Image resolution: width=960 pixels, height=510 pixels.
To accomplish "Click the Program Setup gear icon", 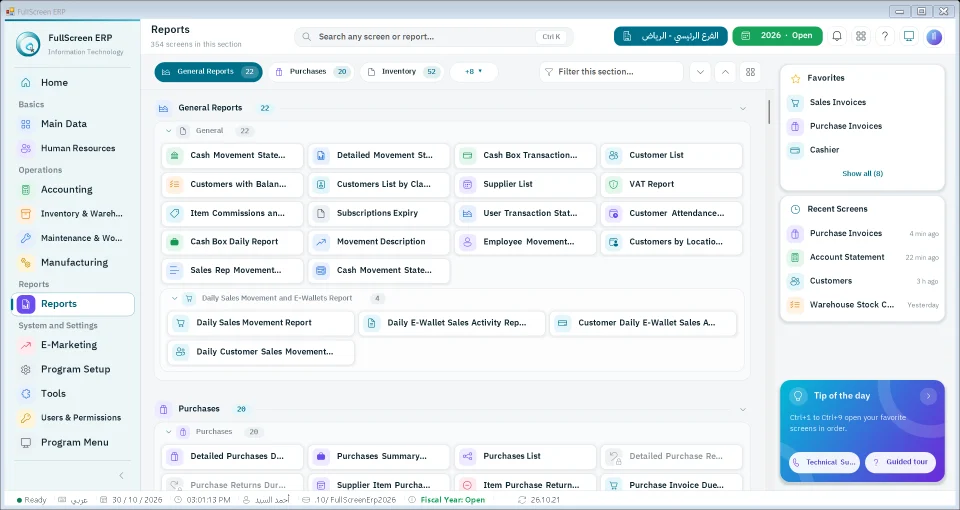I will click(26, 370).
